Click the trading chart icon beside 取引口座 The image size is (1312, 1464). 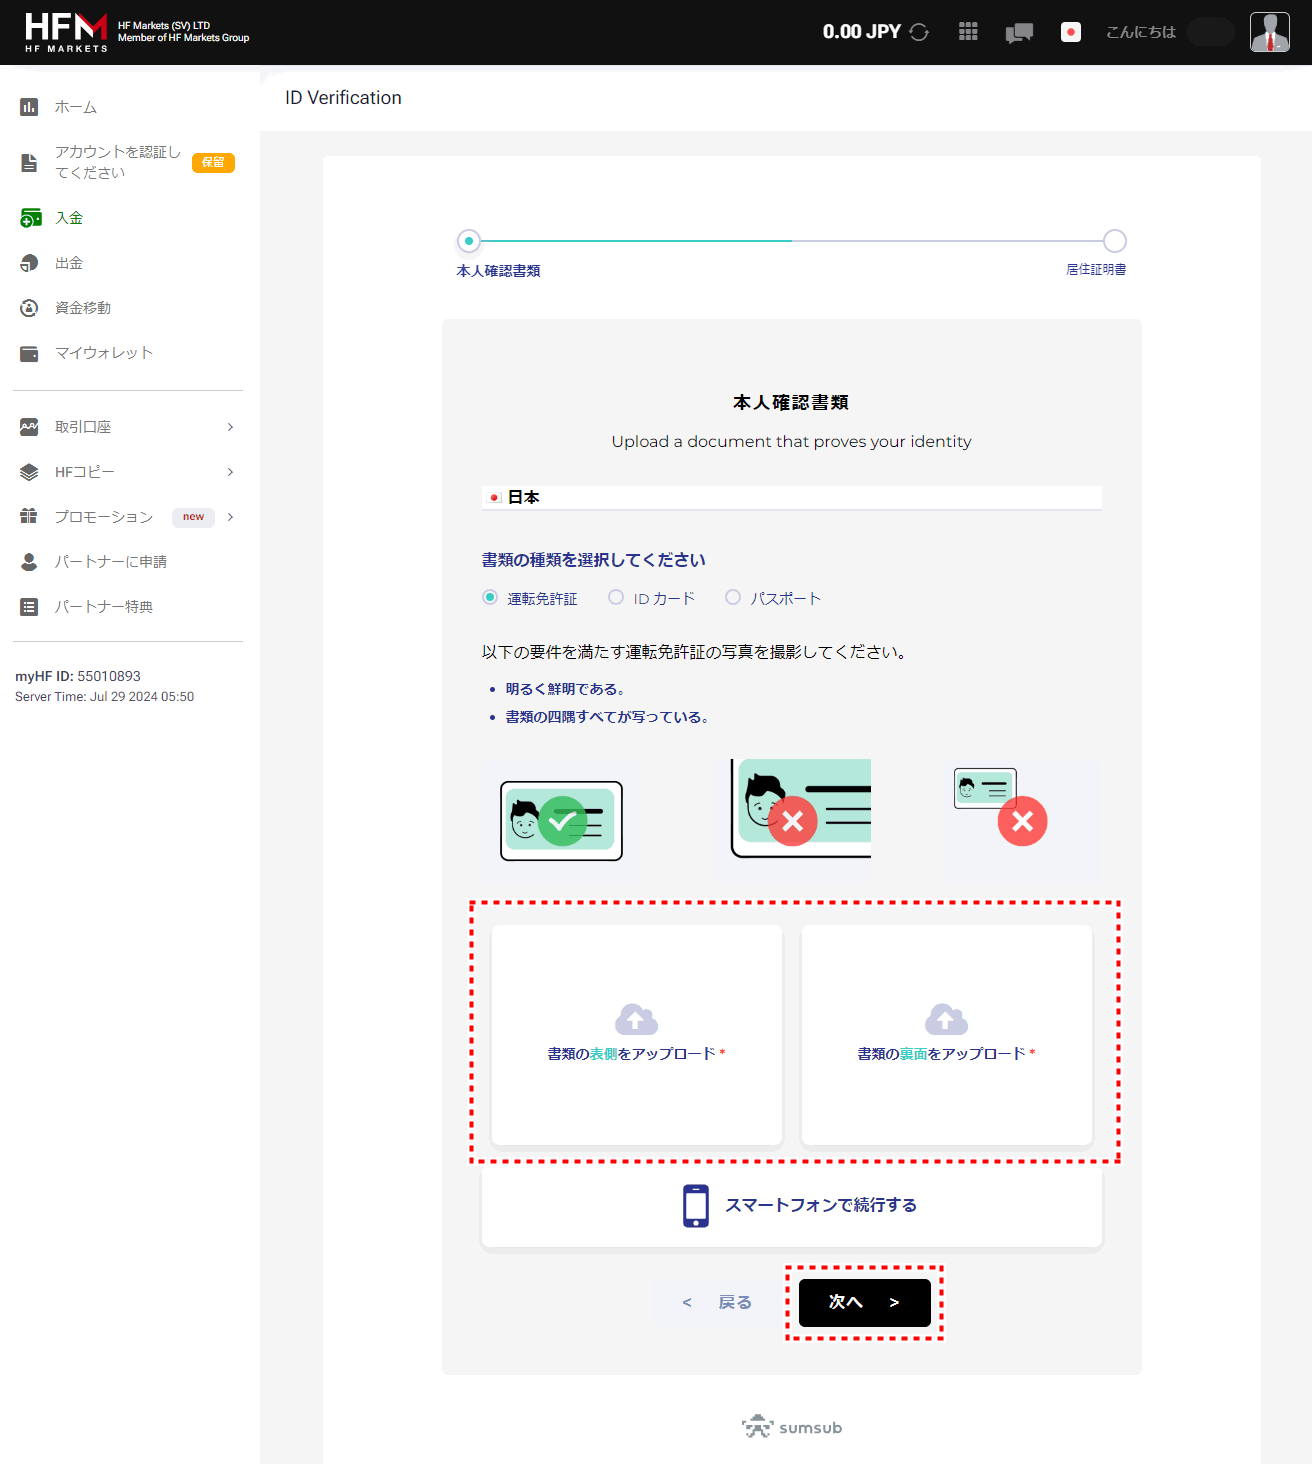tap(29, 427)
